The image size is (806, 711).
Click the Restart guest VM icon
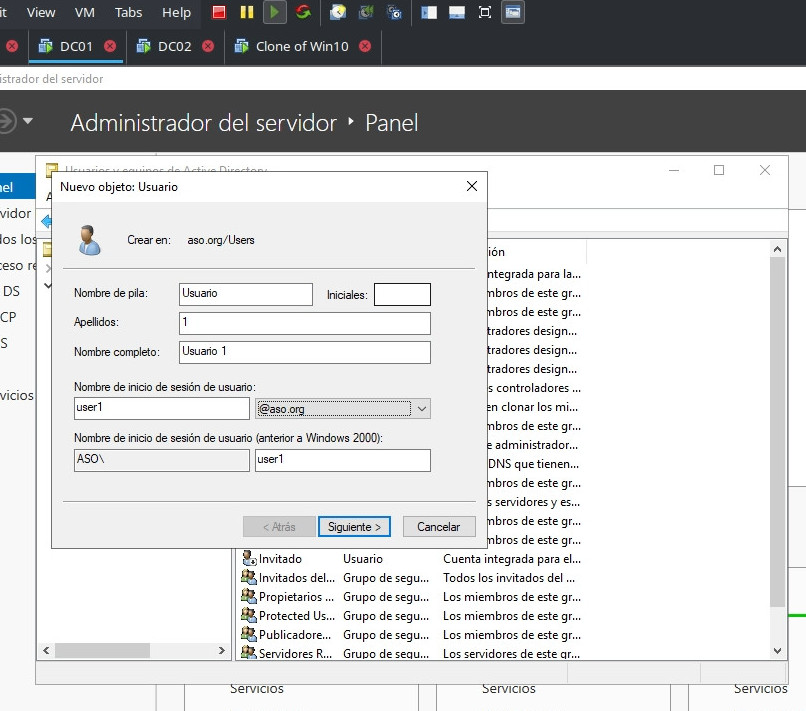[x=301, y=13]
